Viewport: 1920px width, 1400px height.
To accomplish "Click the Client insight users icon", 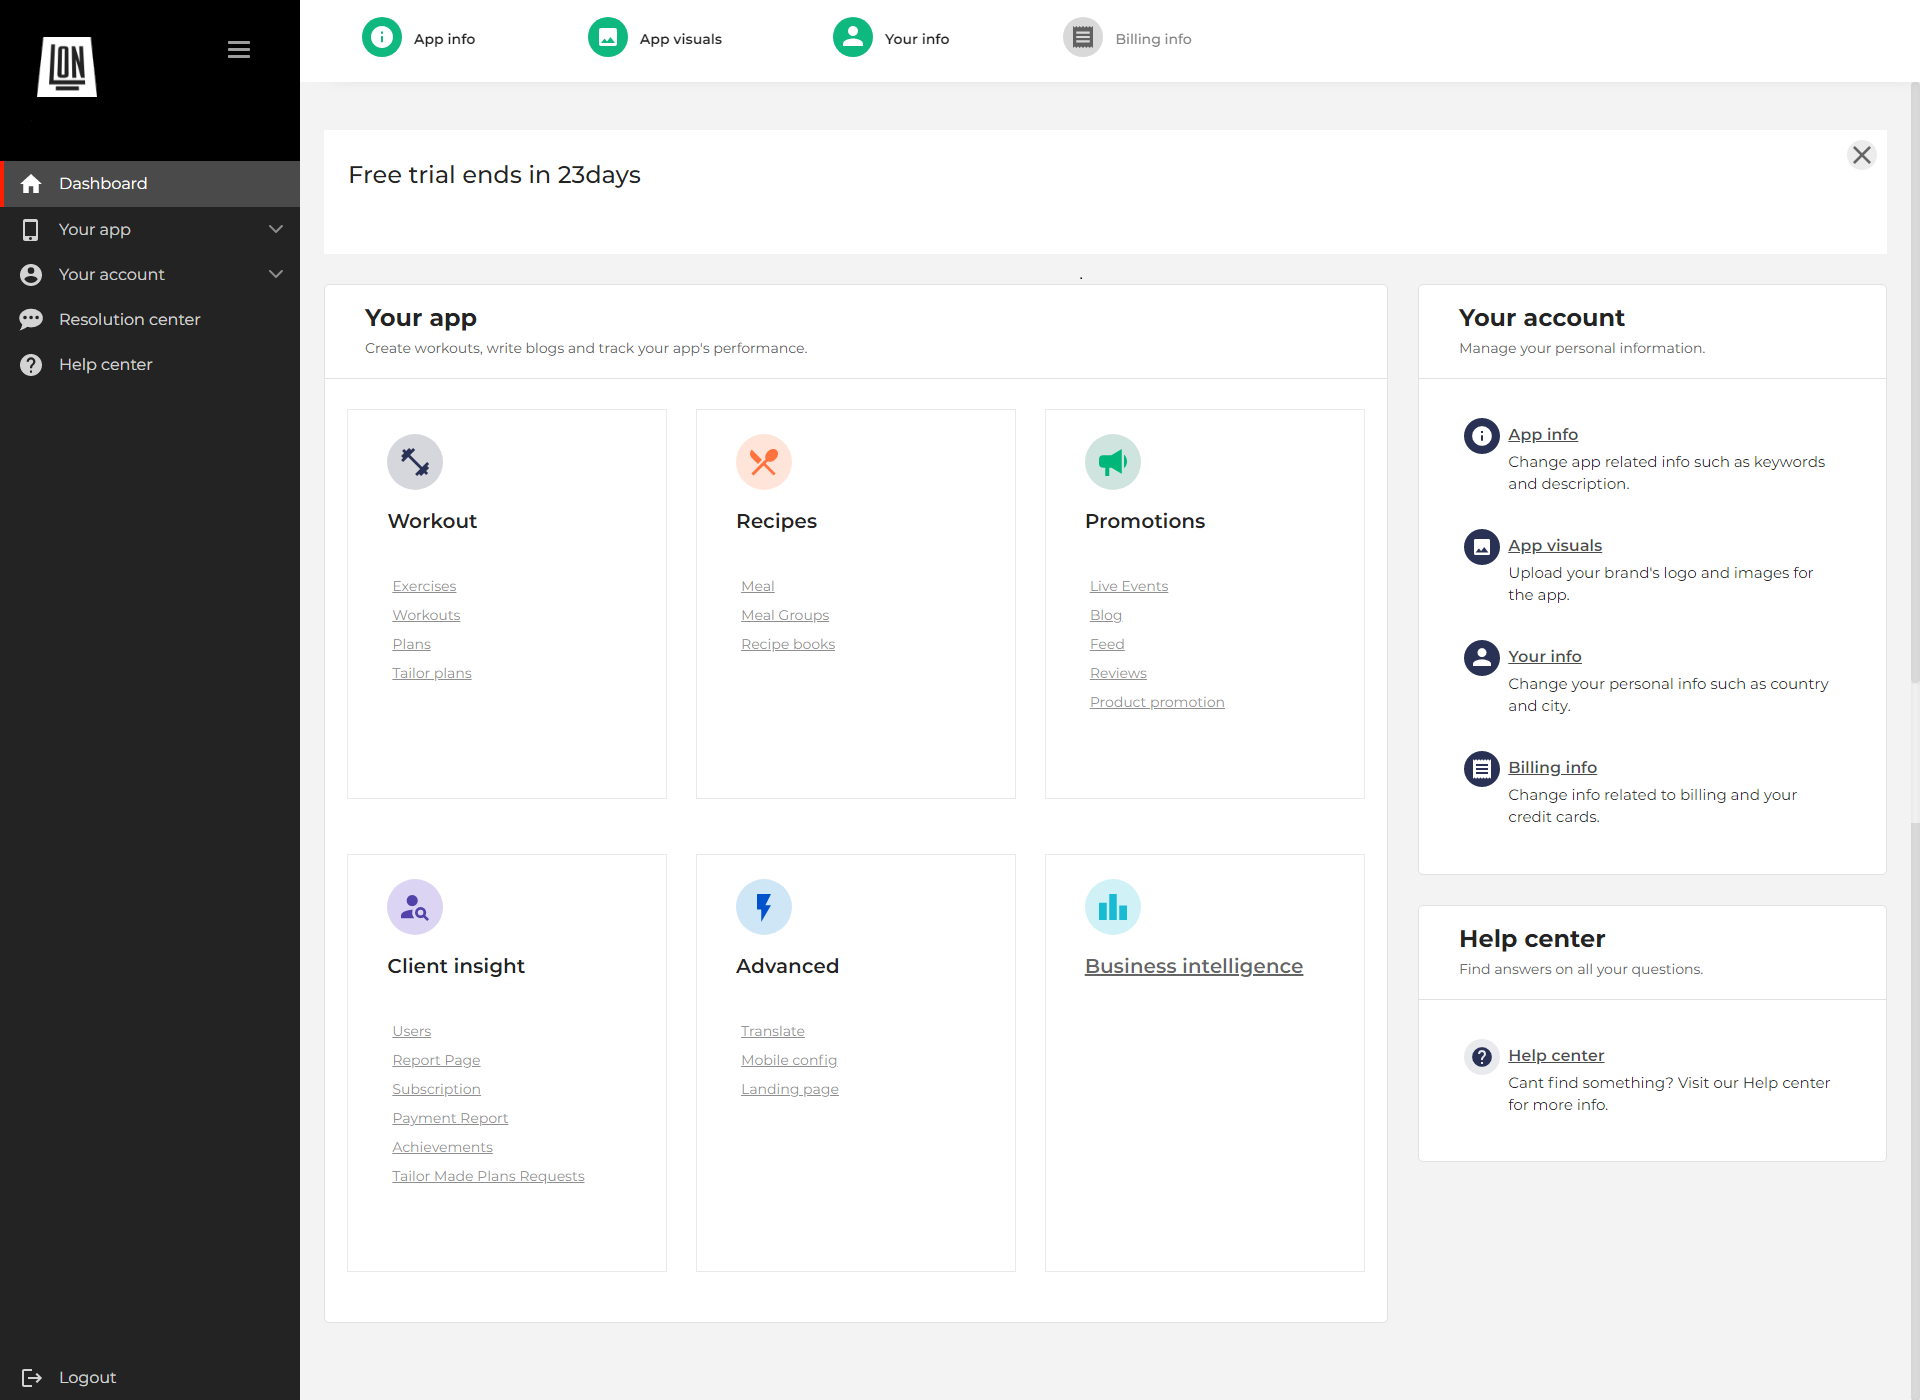I will tap(414, 906).
